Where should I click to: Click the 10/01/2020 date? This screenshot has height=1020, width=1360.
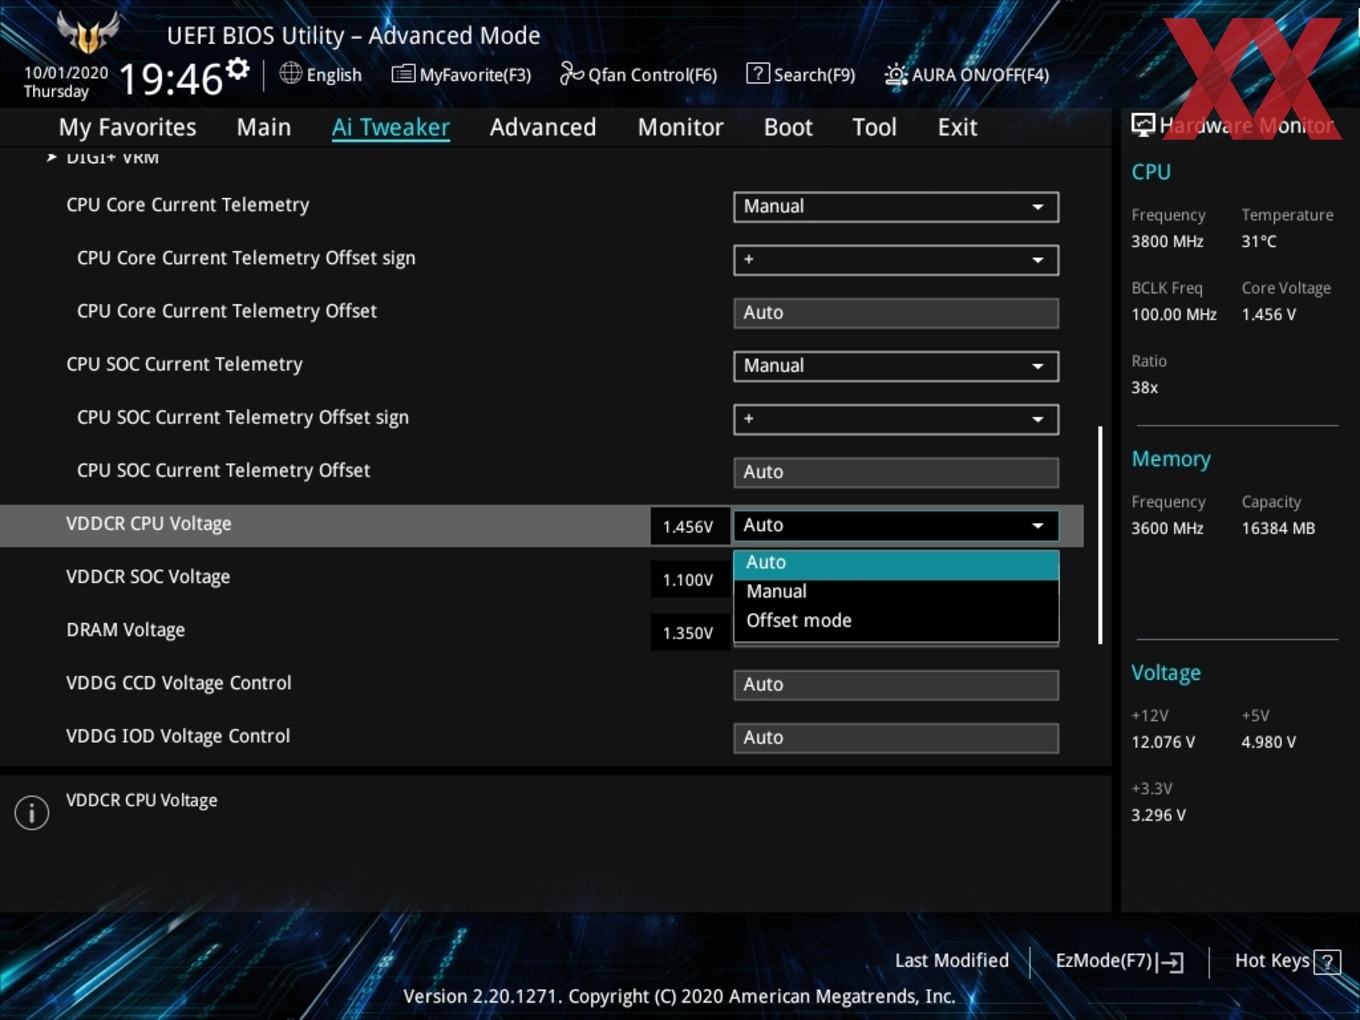point(66,73)
